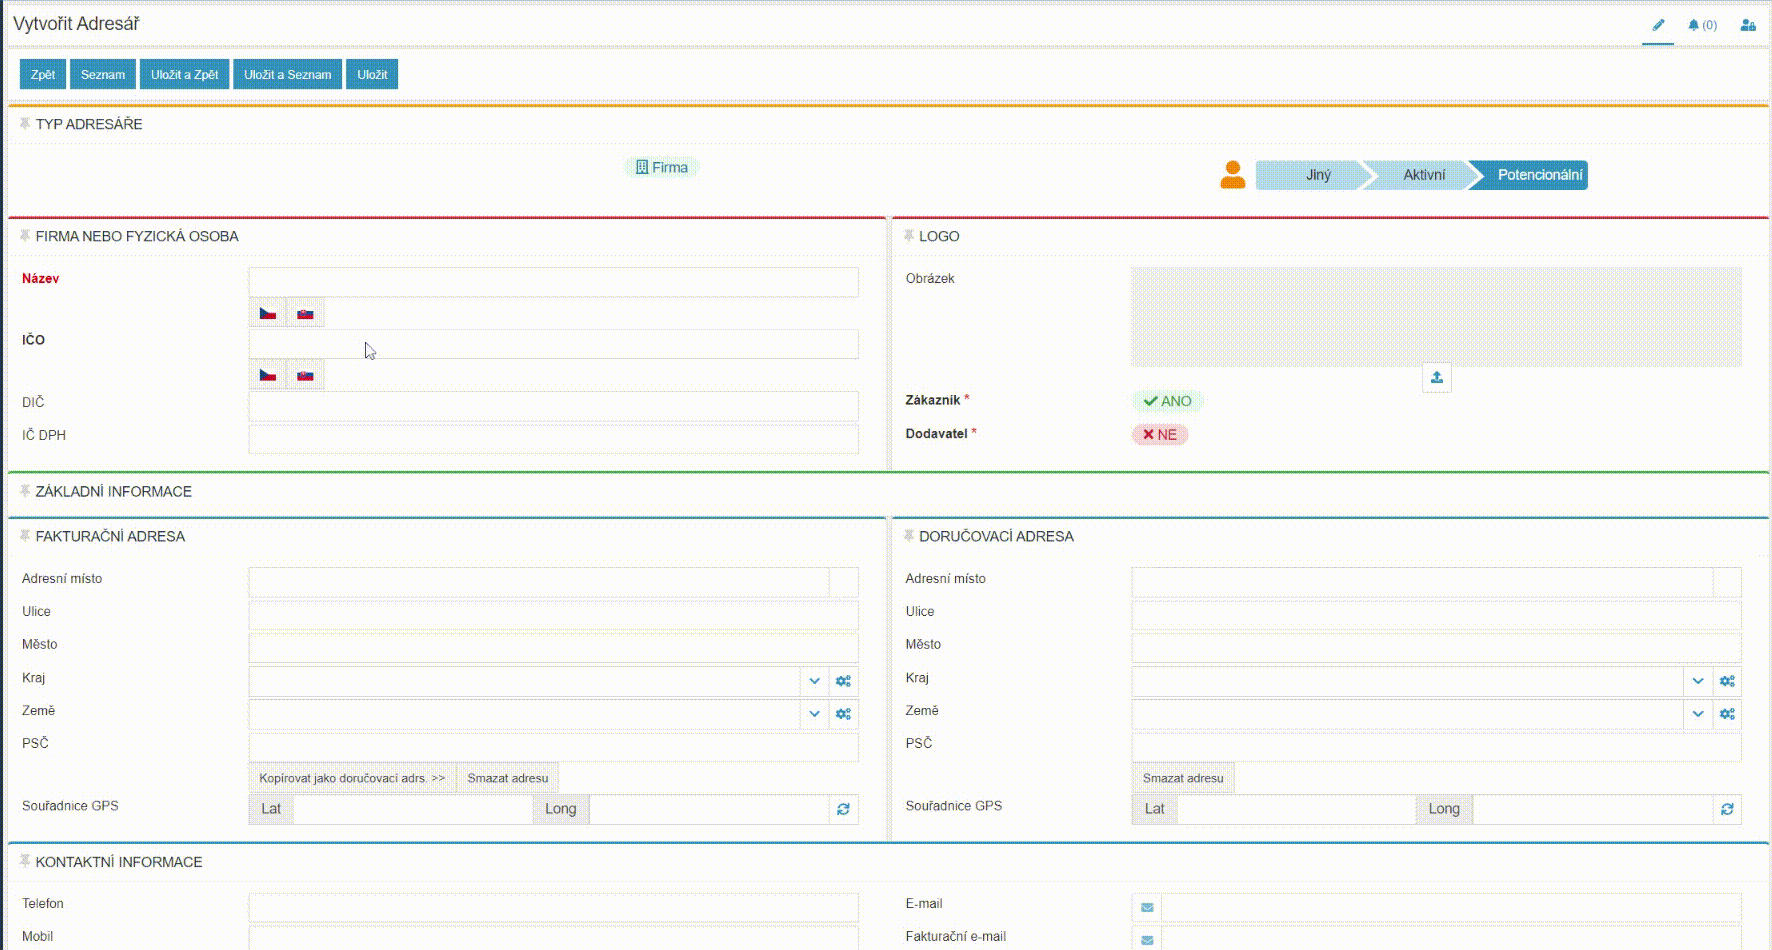
Task: Click the pencil edit icon in header
Action: [x=1658, y=25]
